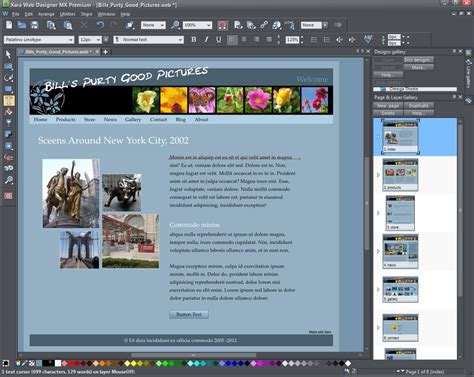Pin the Designs gallery panel
The image size is (474, 377).
454,51
